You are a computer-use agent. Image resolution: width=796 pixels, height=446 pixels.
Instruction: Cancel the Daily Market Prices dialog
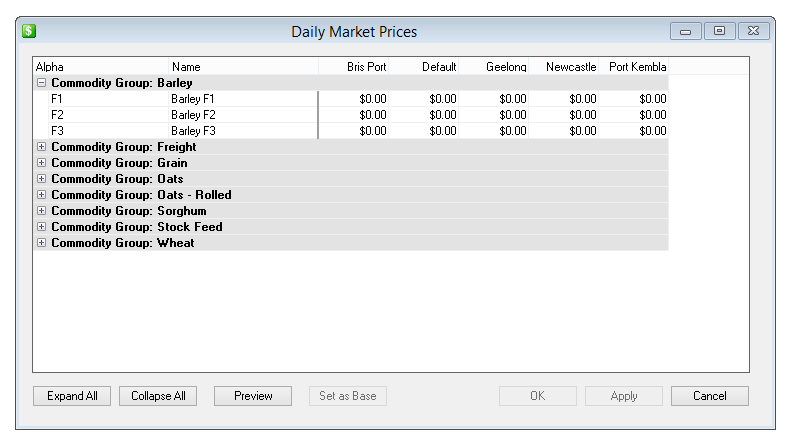tap(709, 396)
